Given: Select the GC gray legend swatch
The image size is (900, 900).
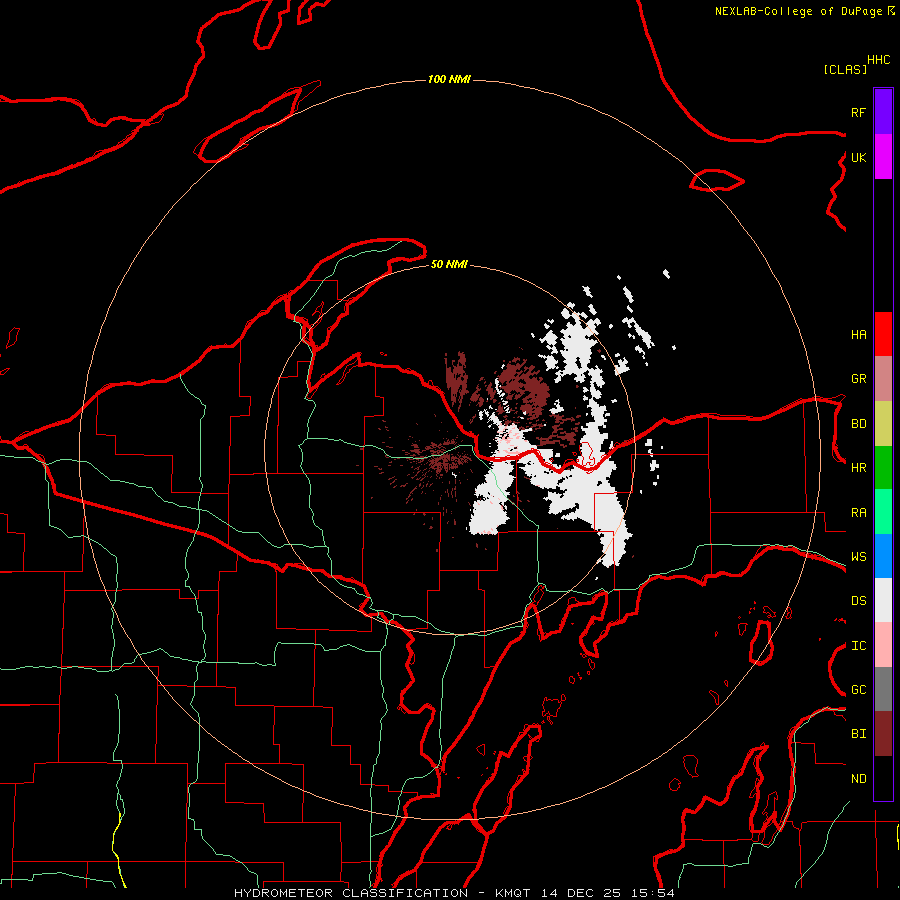Looking at the screenshot, I should pyautogui.click(x=883, y=689).
